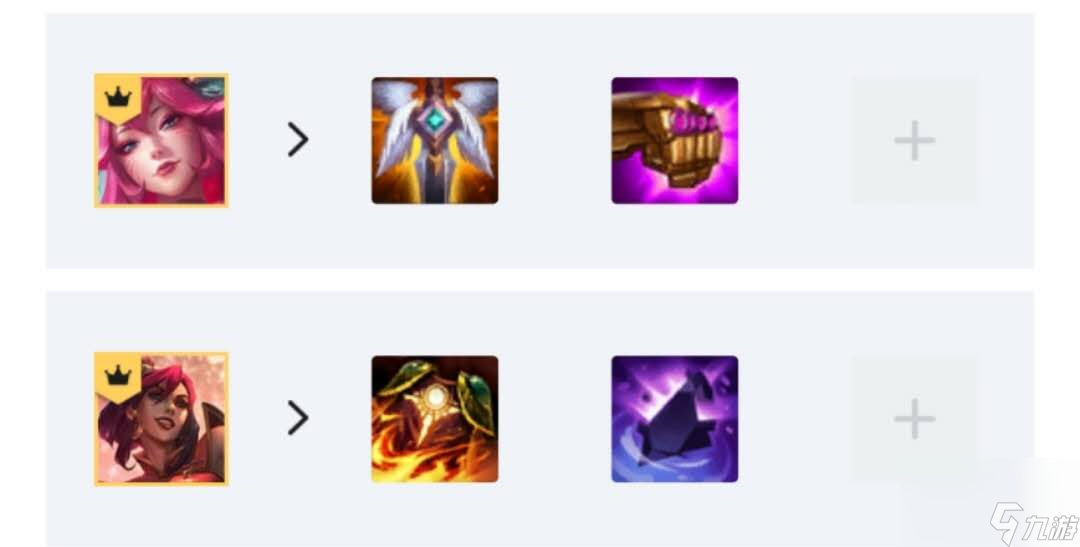
Task: Select the red-haired champion portrait
Action: (161, 419)
